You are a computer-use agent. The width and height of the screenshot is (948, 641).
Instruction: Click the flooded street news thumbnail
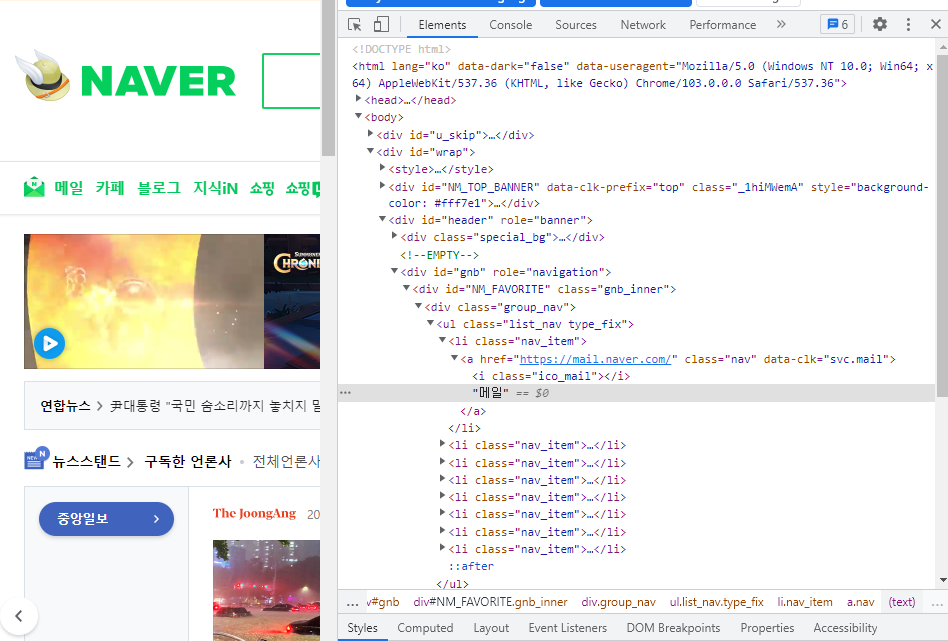(x=266, y=590)
